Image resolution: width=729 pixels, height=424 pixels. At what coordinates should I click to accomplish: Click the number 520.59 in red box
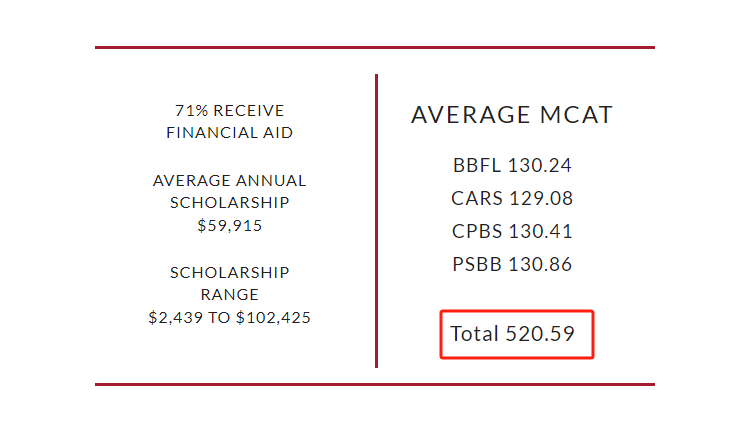click(540, 334)
